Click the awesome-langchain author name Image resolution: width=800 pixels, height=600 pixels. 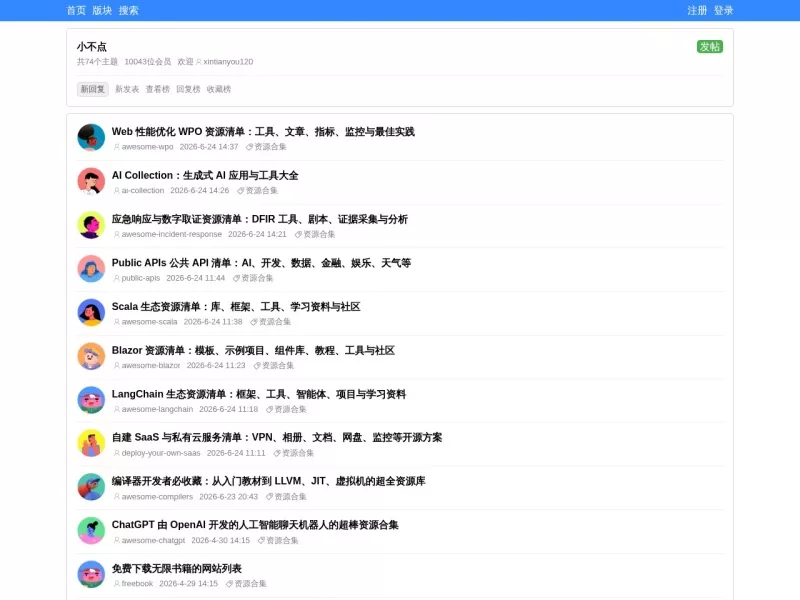[x=157, y=409]
